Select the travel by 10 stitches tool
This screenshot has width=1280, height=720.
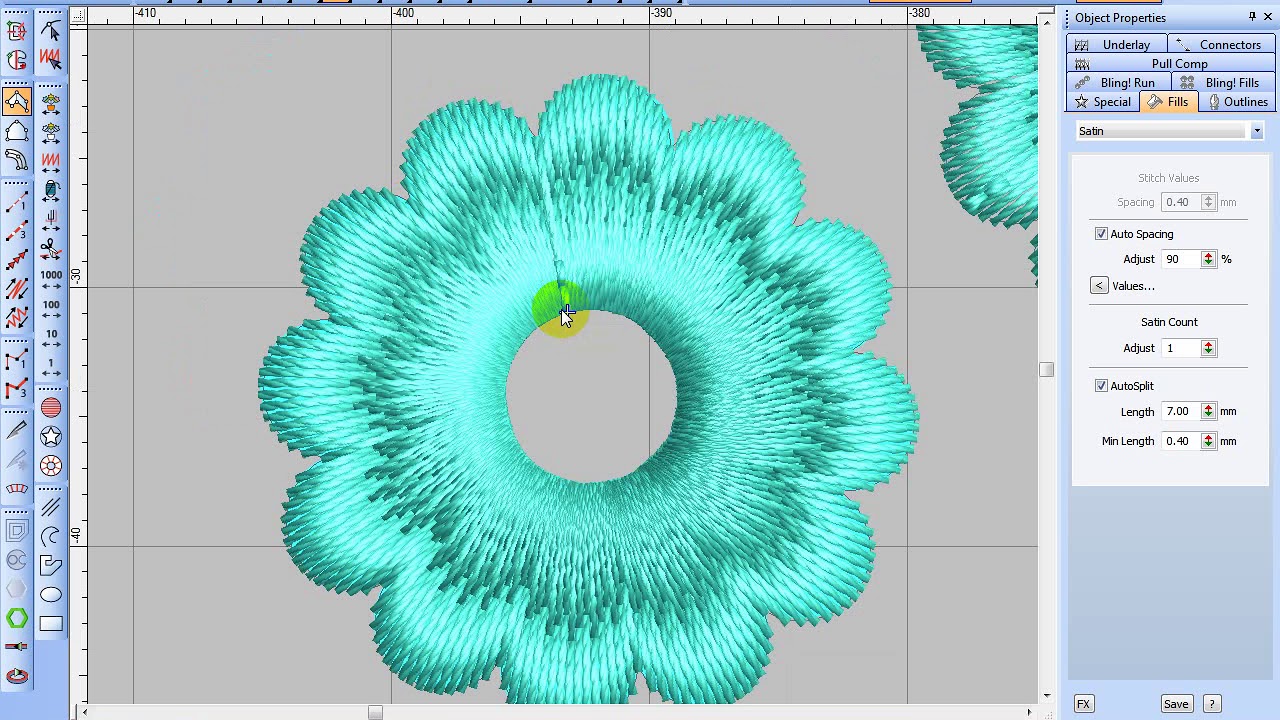pyautogui.click(x=51, y=339)
